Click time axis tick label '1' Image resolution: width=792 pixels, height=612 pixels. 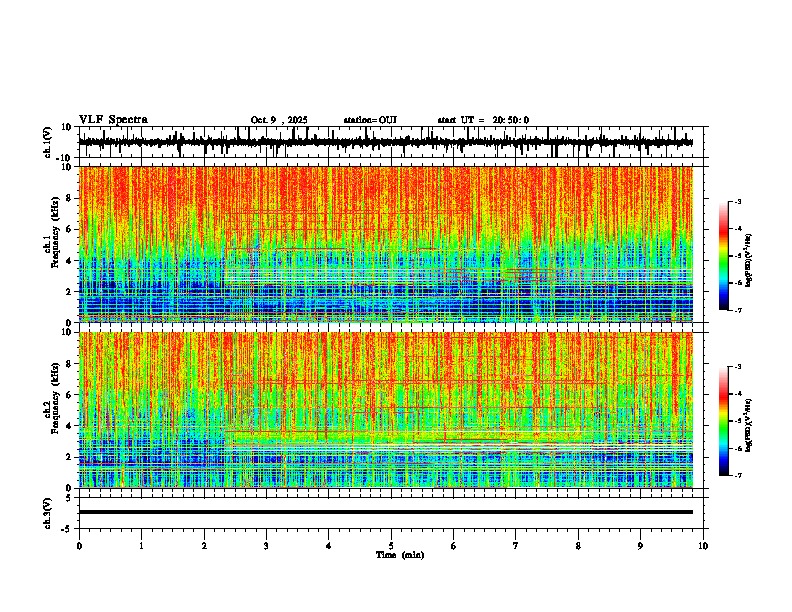141,546
